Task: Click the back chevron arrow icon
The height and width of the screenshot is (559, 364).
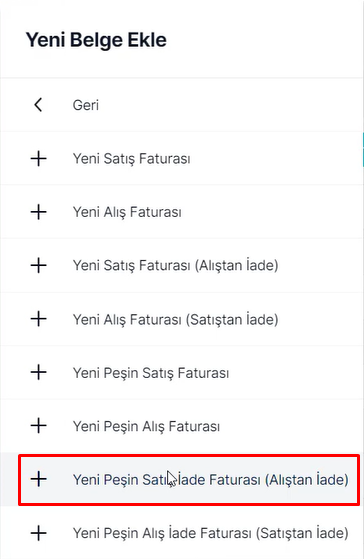Action: [38, 105]
